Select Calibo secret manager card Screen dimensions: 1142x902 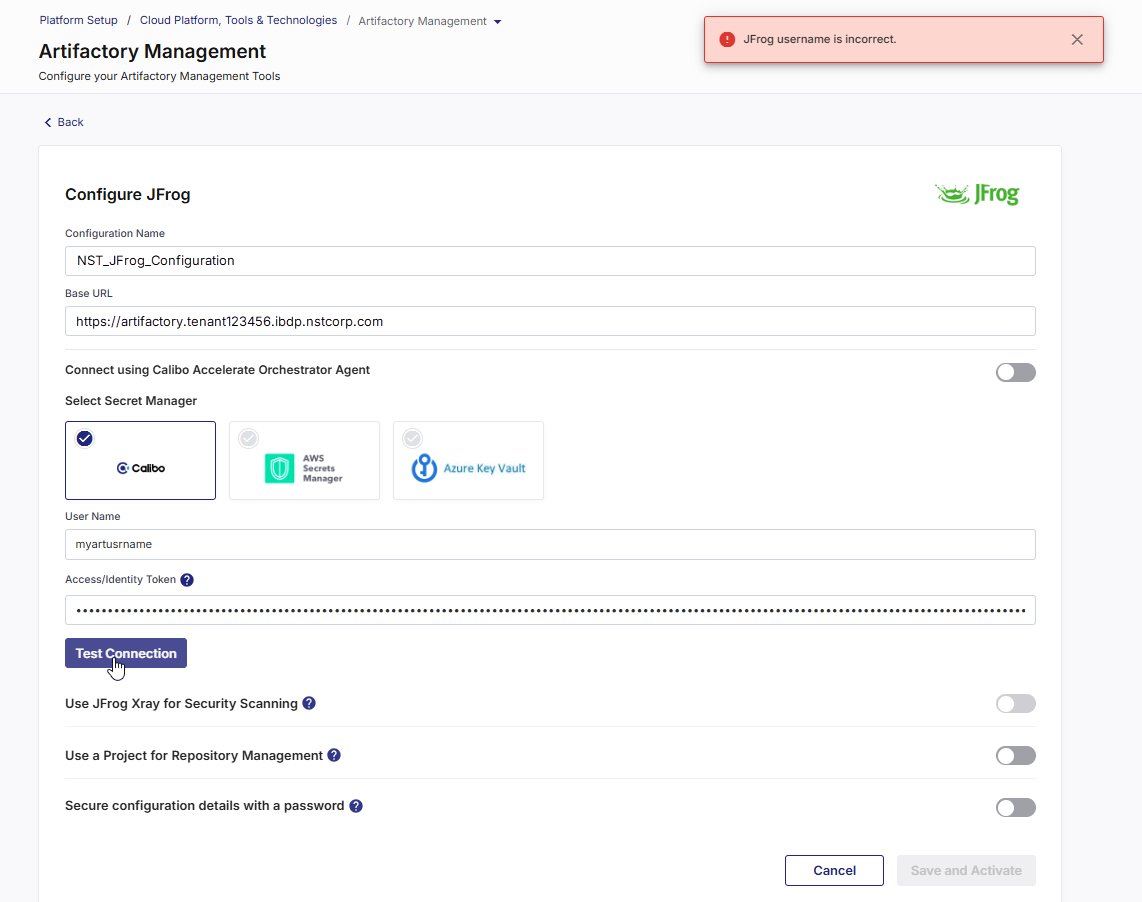coord(140,460)
